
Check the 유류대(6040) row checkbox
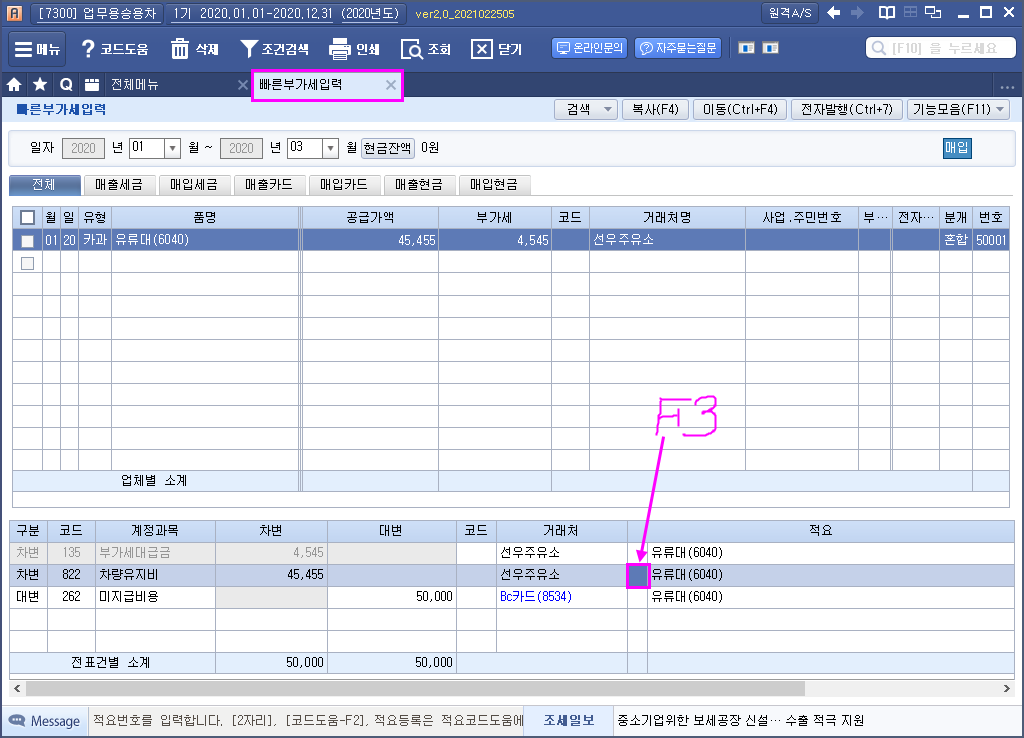click(27, 241)
